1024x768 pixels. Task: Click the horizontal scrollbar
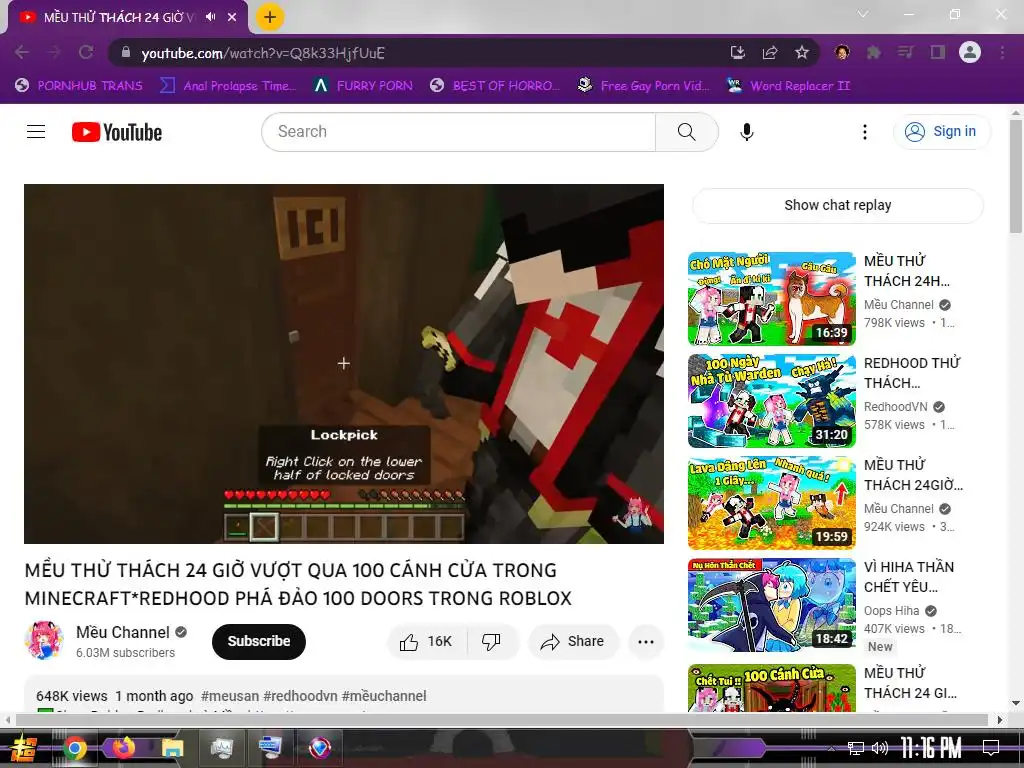coord(502,720)
